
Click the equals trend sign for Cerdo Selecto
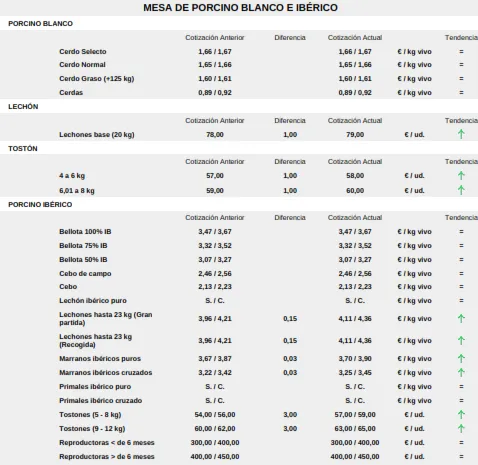pyautogui.click(x=461, y=52)
